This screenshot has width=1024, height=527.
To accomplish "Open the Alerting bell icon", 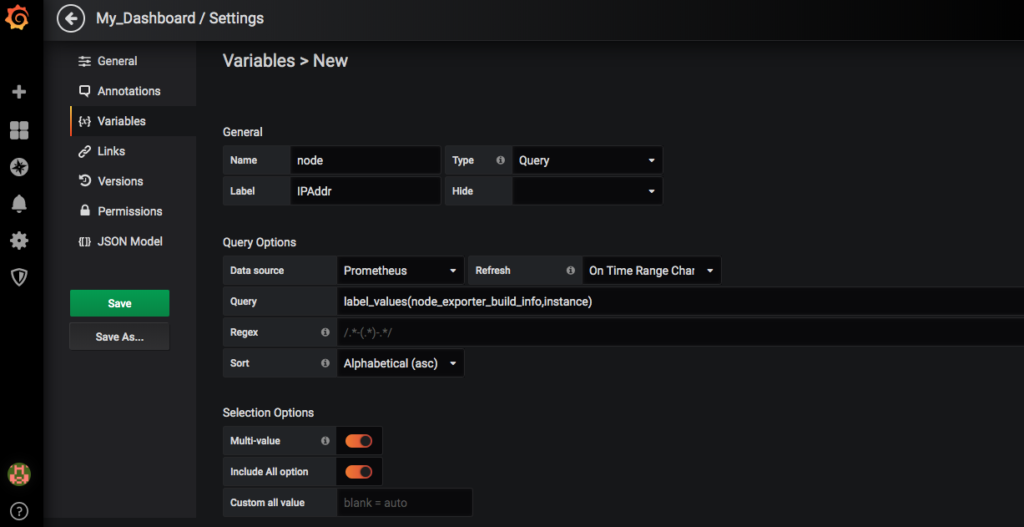I will [19, 204].
